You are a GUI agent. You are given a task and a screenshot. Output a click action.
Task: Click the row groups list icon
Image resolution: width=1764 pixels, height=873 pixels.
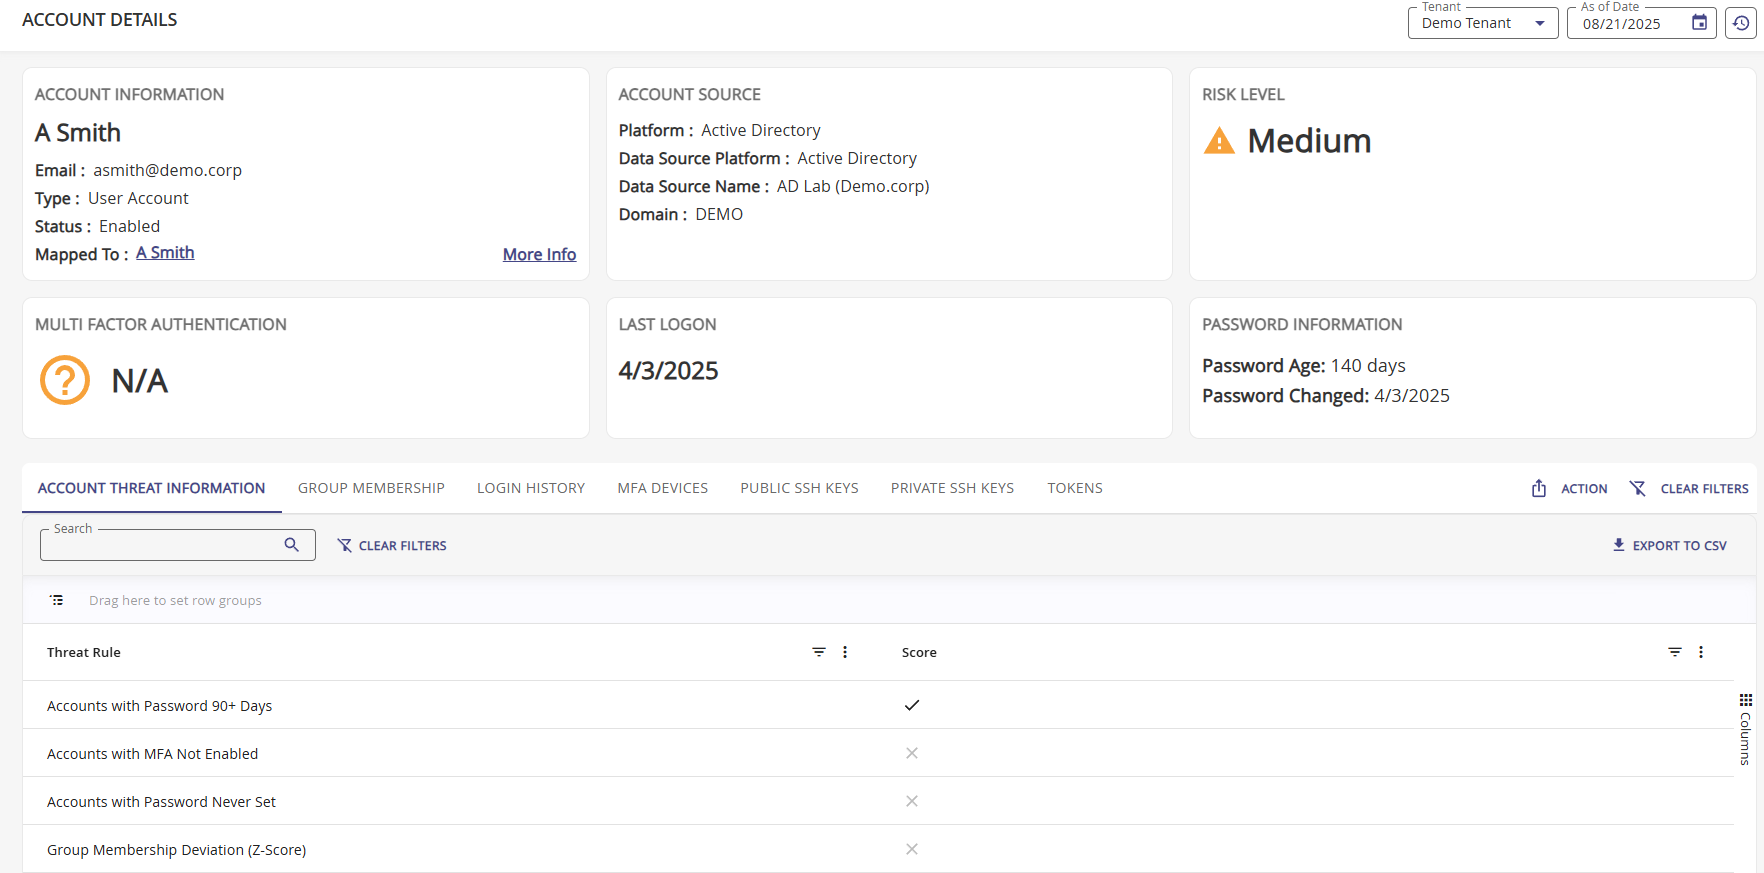point(57,600)
